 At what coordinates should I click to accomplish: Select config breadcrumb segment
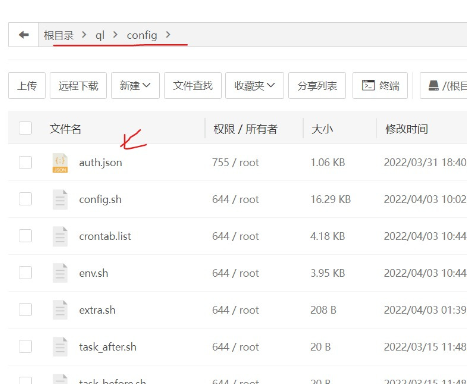tap(142, 35)
